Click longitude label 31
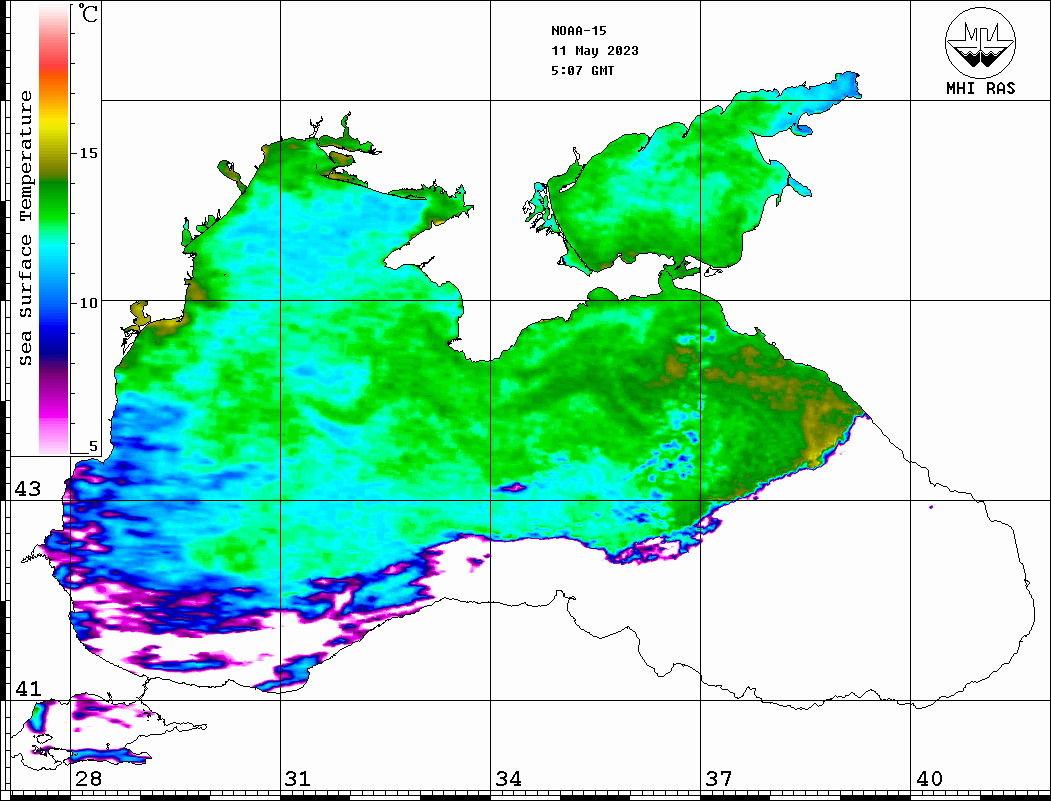 298,779
